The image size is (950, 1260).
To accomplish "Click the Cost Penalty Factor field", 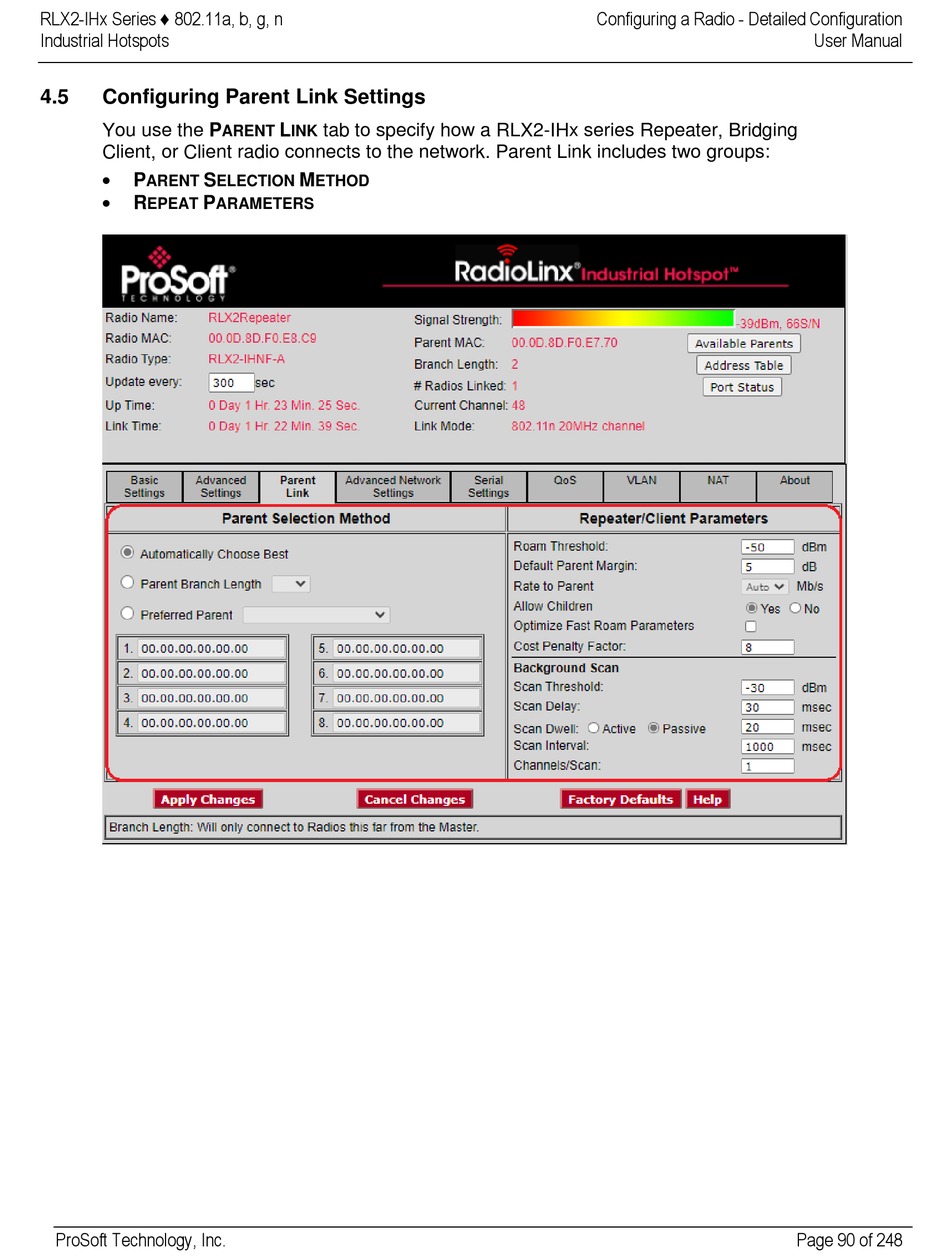I will [x=768, y=647].
